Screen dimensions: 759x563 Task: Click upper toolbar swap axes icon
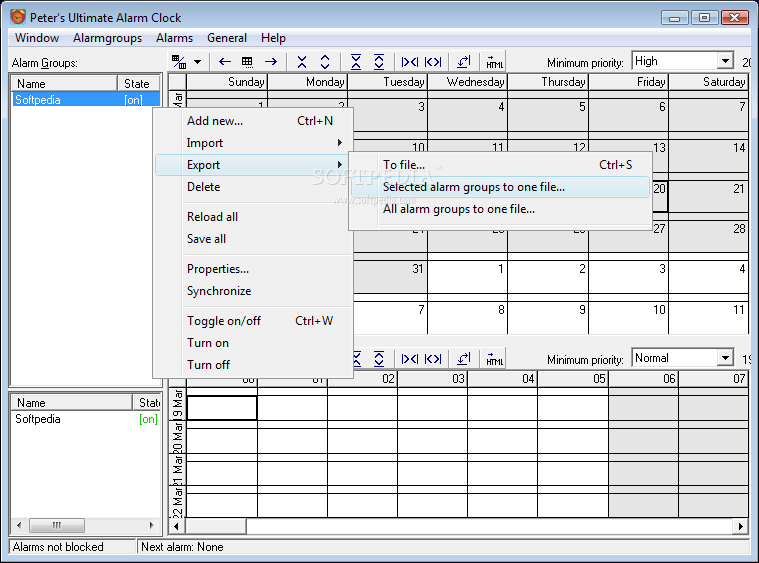[464, 61]
